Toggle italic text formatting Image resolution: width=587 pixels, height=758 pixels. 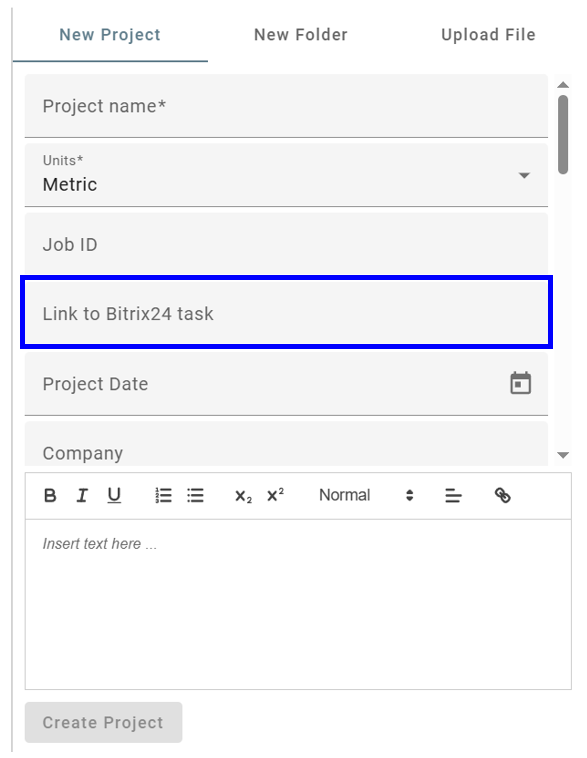click(82, 496)
